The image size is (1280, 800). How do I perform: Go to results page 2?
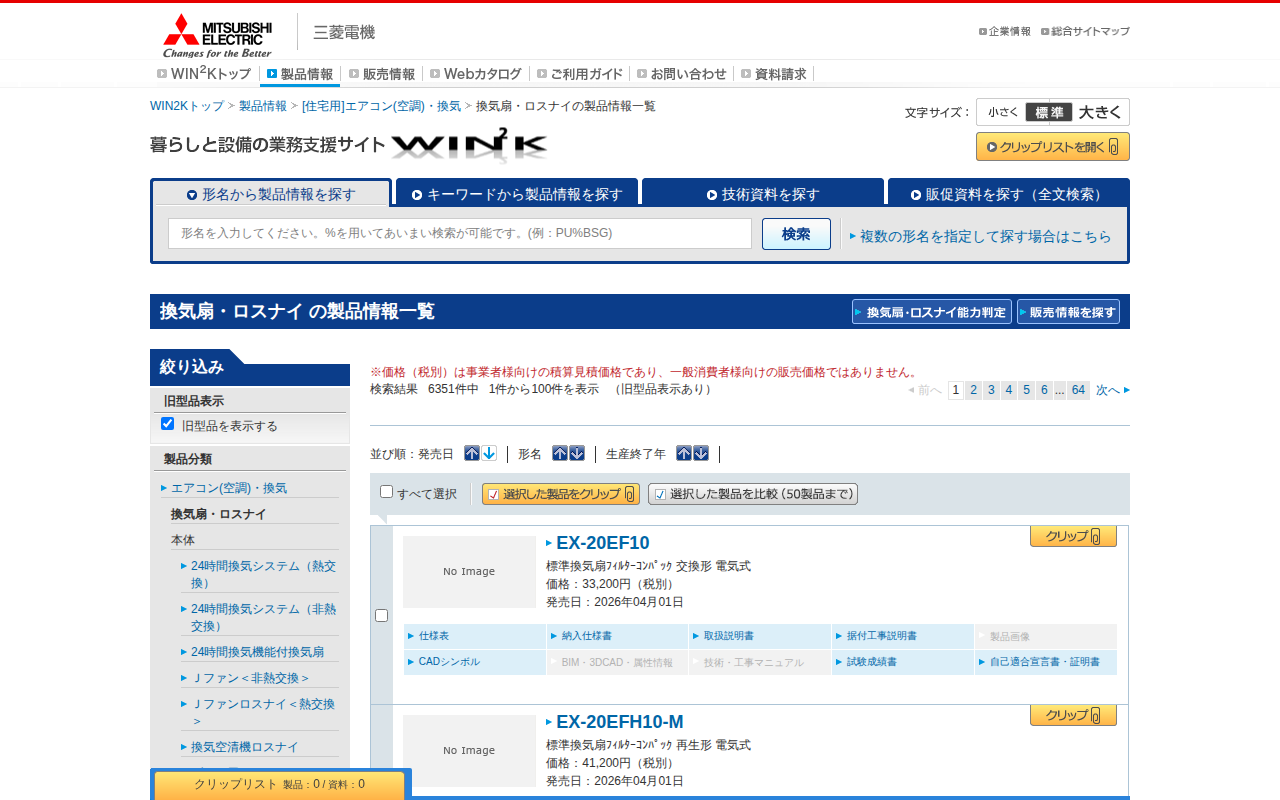tap(973, 390)
